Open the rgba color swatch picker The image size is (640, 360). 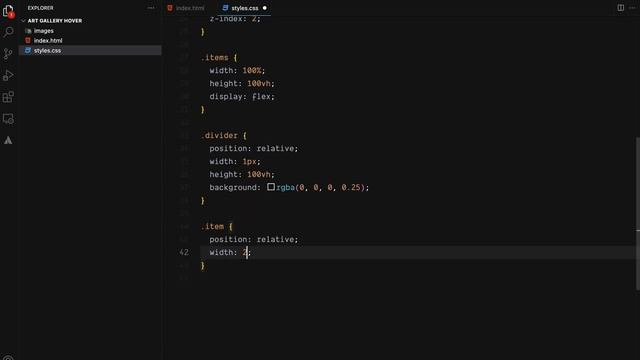point(271,187)
